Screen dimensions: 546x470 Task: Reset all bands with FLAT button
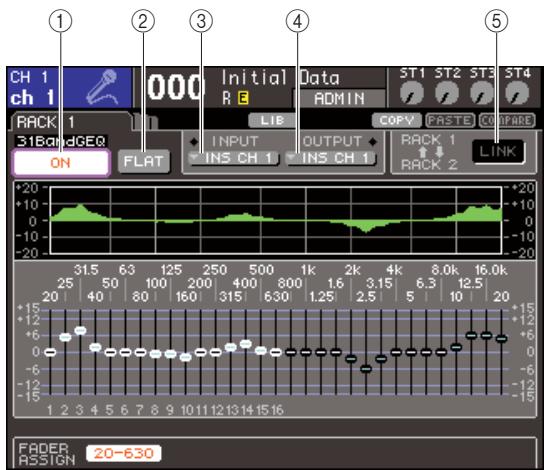click(x=144, y=161)
